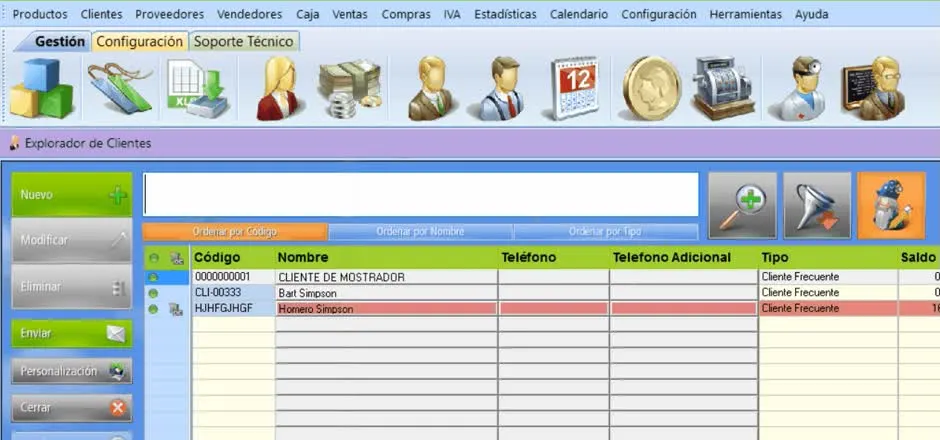Open the Estadísticas menu
This screenshot has width=940, height=440.
coord(505,14)
